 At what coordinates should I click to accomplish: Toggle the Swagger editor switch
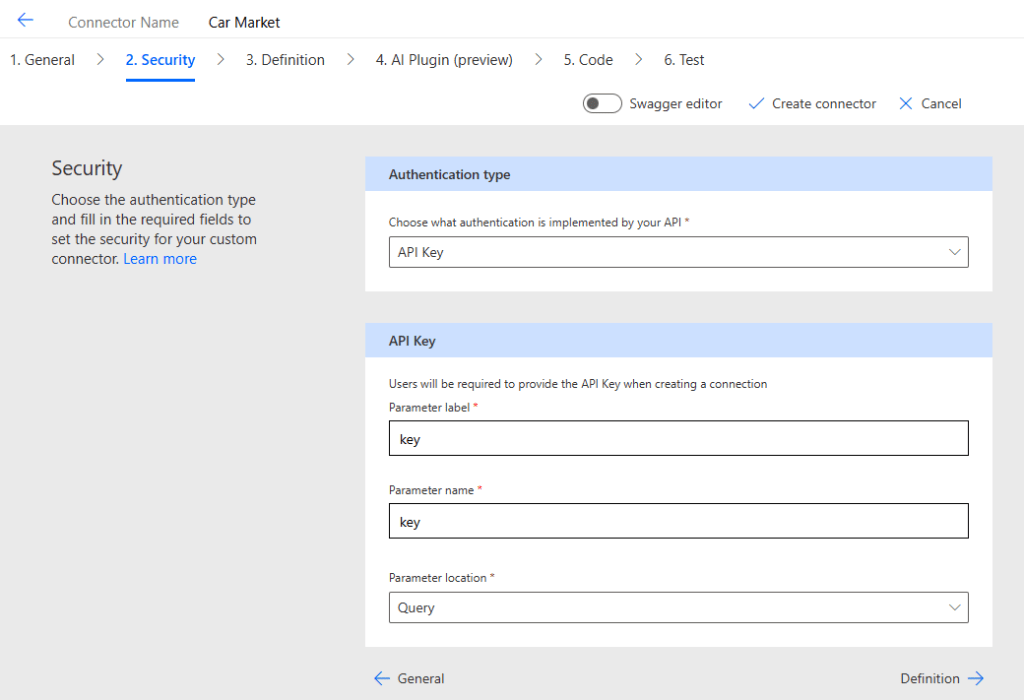602,104
